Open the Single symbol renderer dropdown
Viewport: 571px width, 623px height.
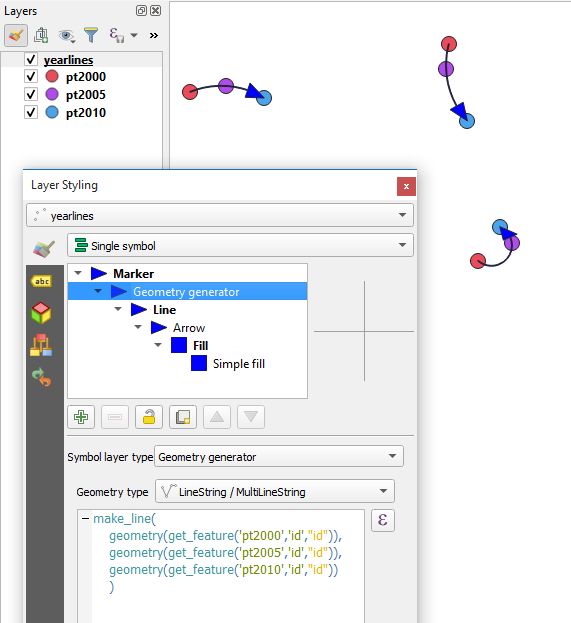240,245
